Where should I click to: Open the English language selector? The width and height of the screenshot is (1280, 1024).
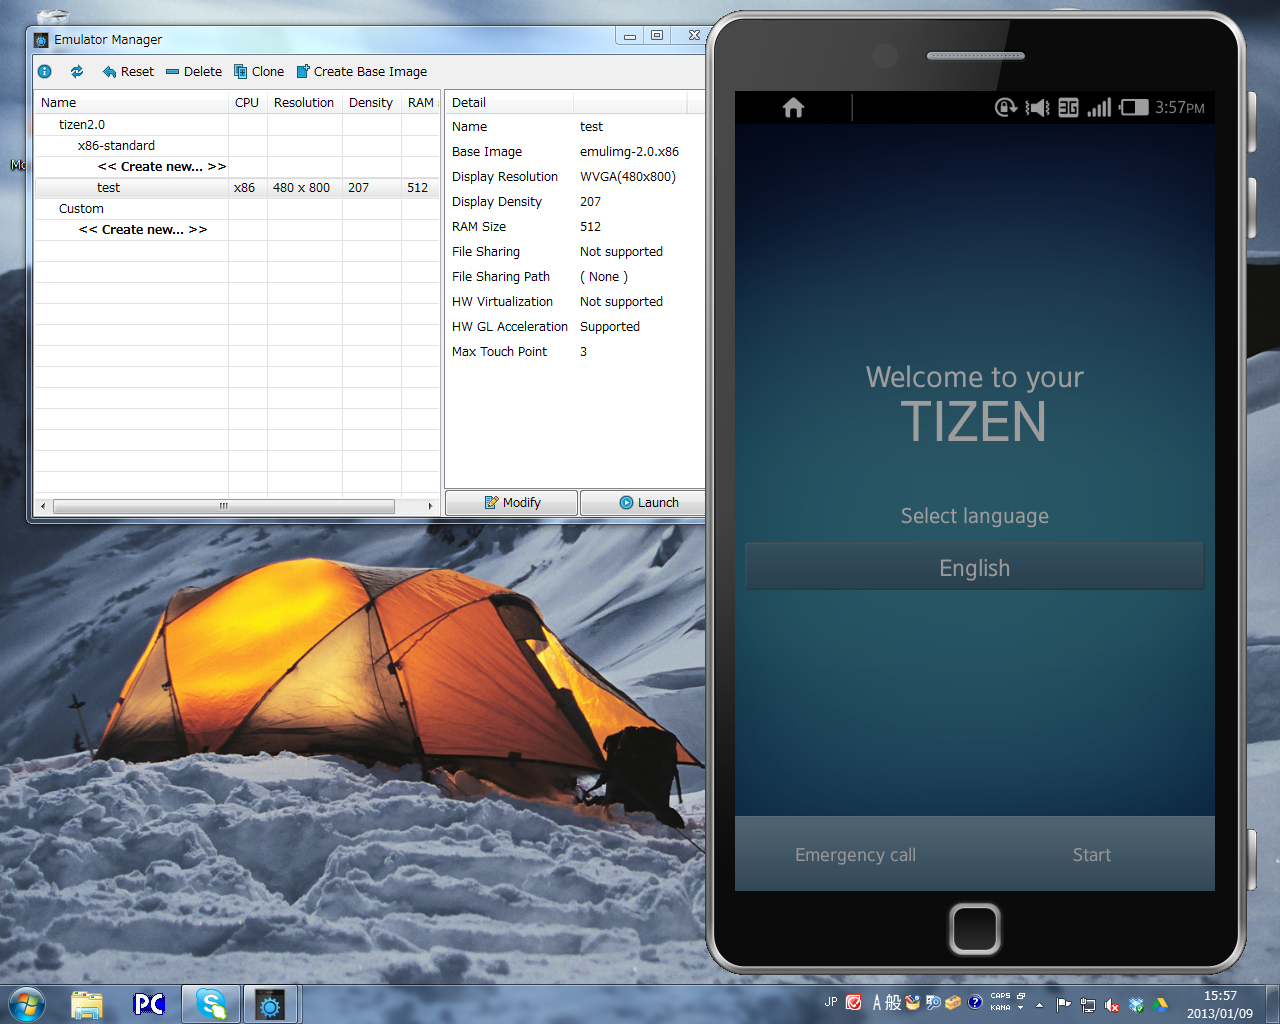pos(975,567)
